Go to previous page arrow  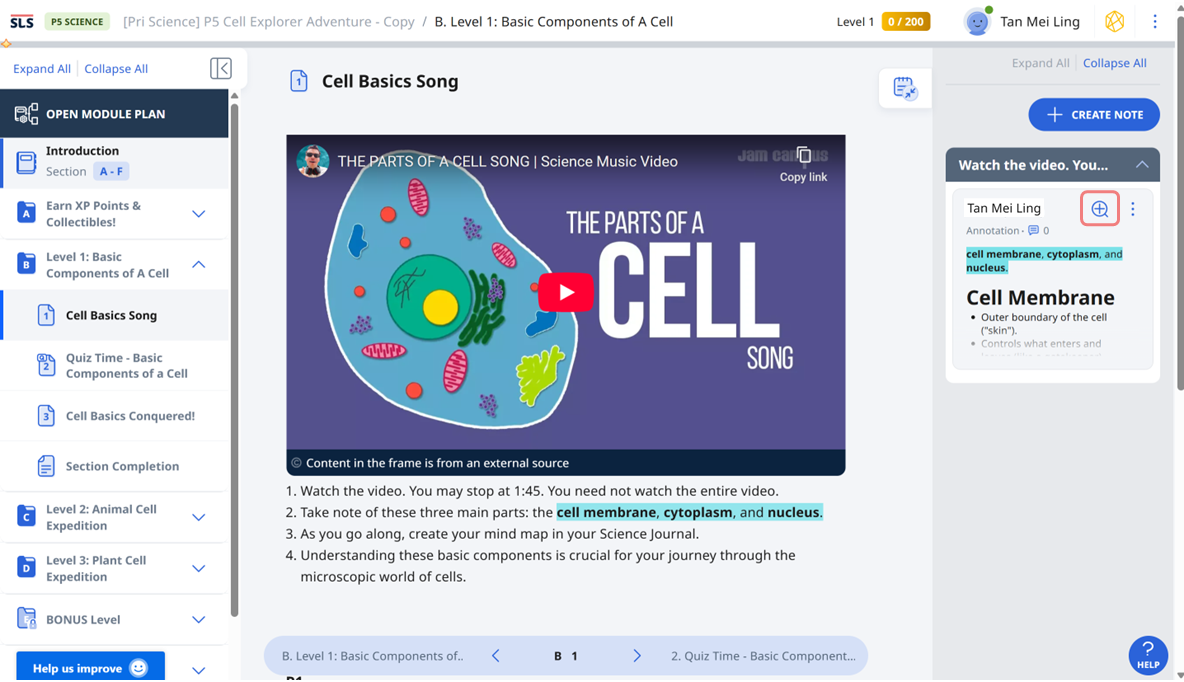pyautogui.click(x=496, y=656)
